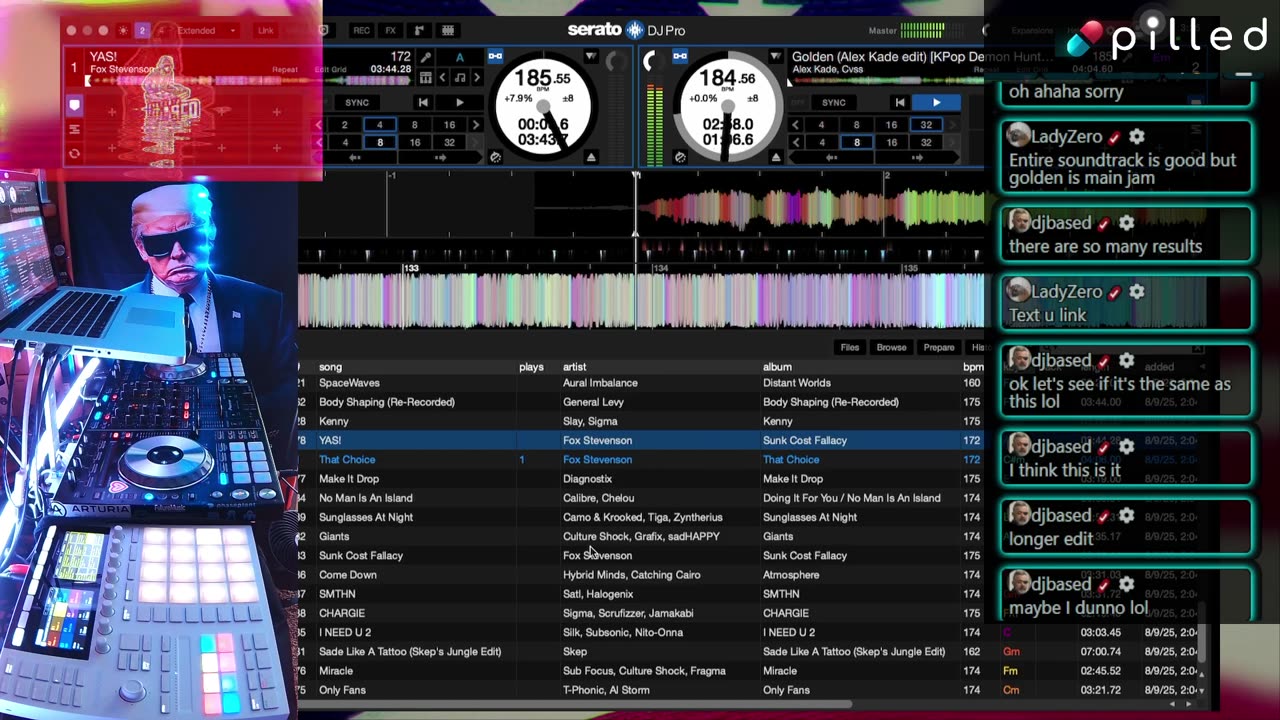
Task: Eject track from left deck
Action: 591,158
